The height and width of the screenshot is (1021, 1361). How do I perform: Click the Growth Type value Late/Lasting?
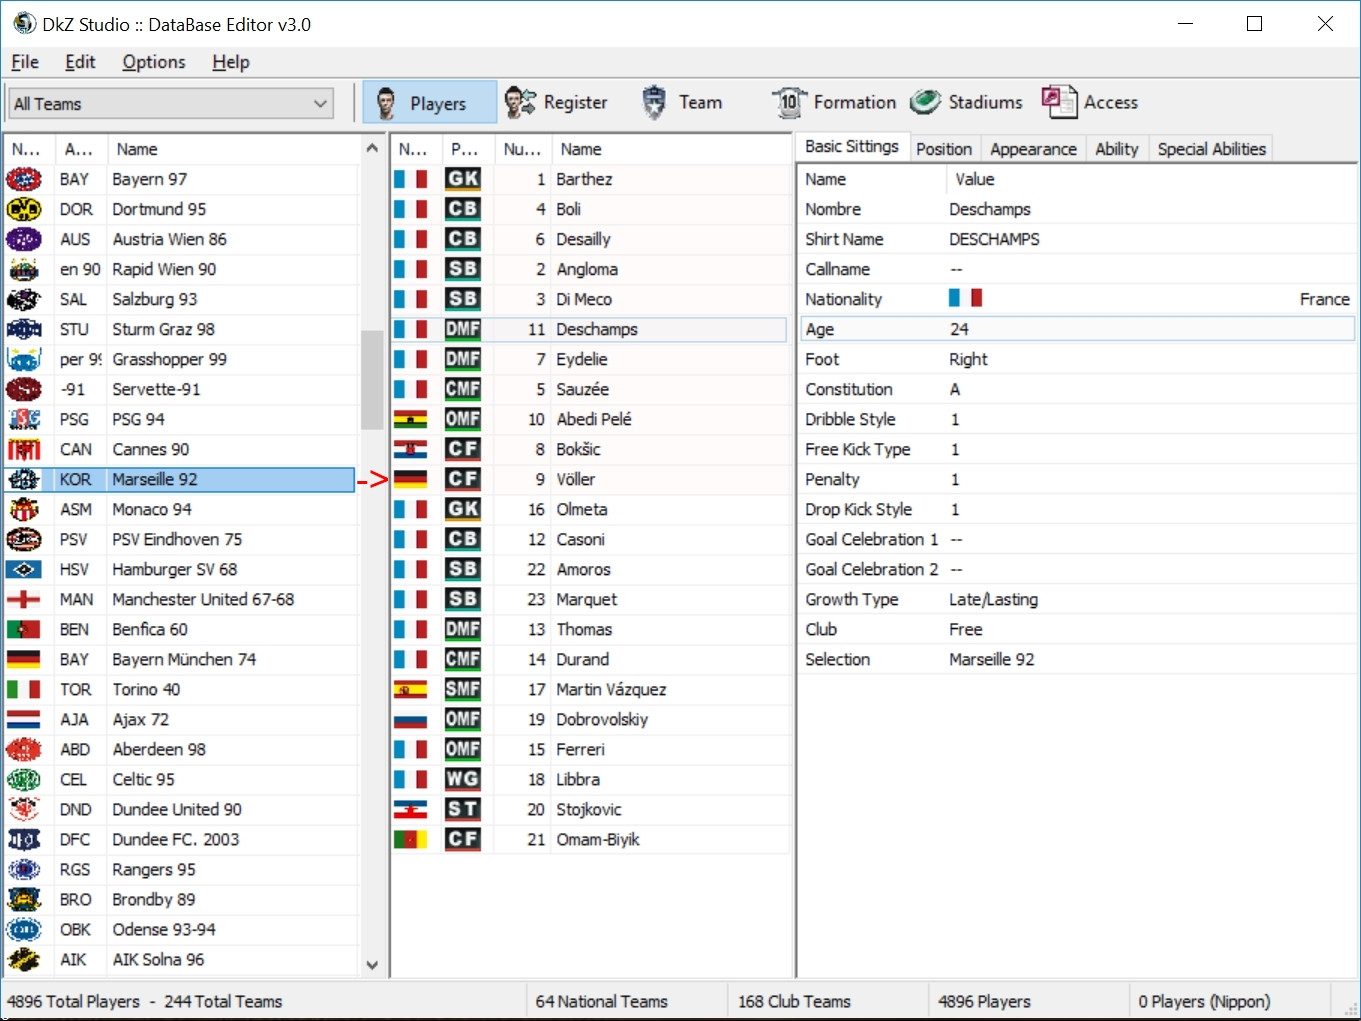click(993, 599)
